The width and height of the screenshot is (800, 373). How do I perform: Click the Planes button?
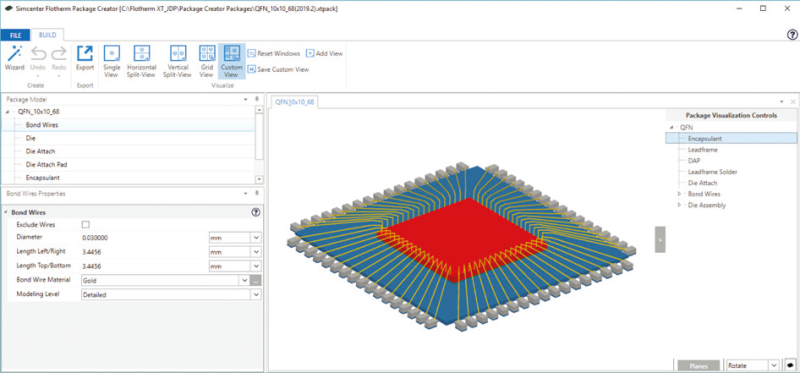coord(697,365)
